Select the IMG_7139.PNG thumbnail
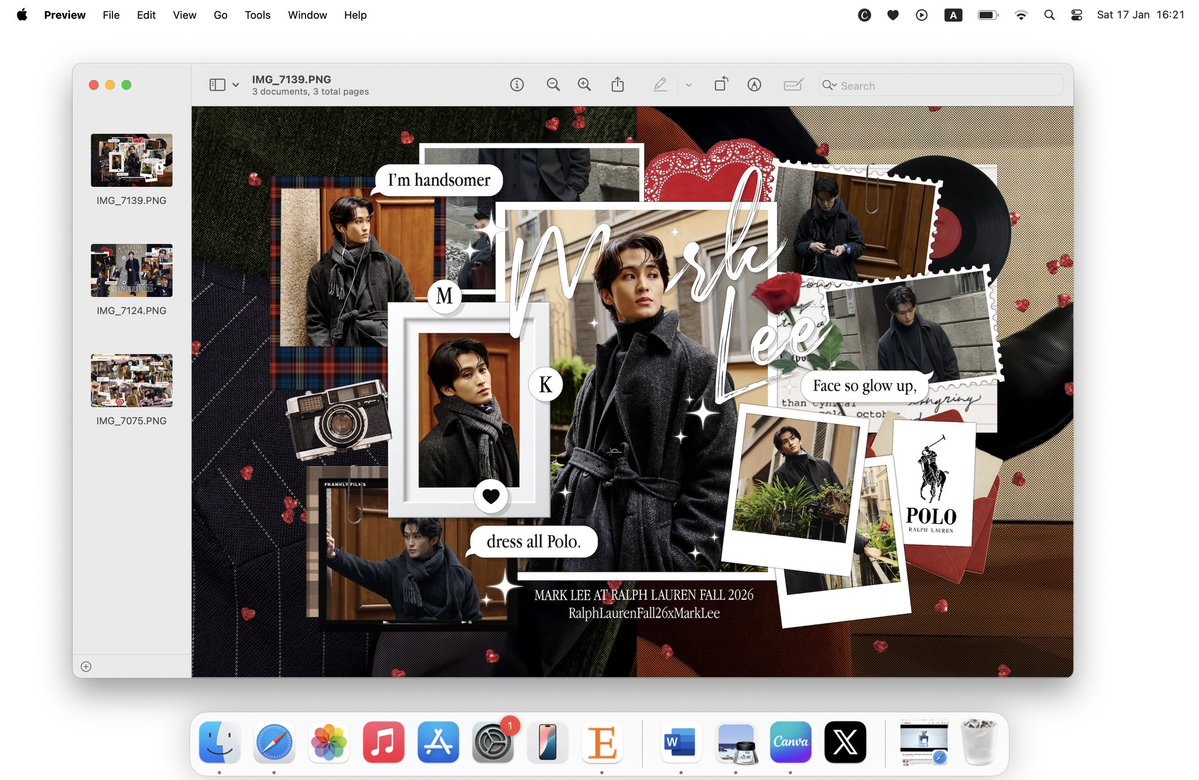The height and width of the screenshot is (780, 1199). (132, 160)
